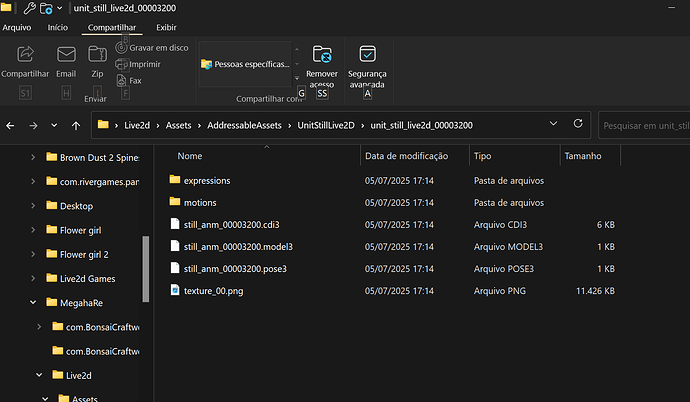Image resolution: width=690 pixels, height=402 pixels.
Task: Click Arquivo MODEL3 type cell
Action: tap(508, 247)
